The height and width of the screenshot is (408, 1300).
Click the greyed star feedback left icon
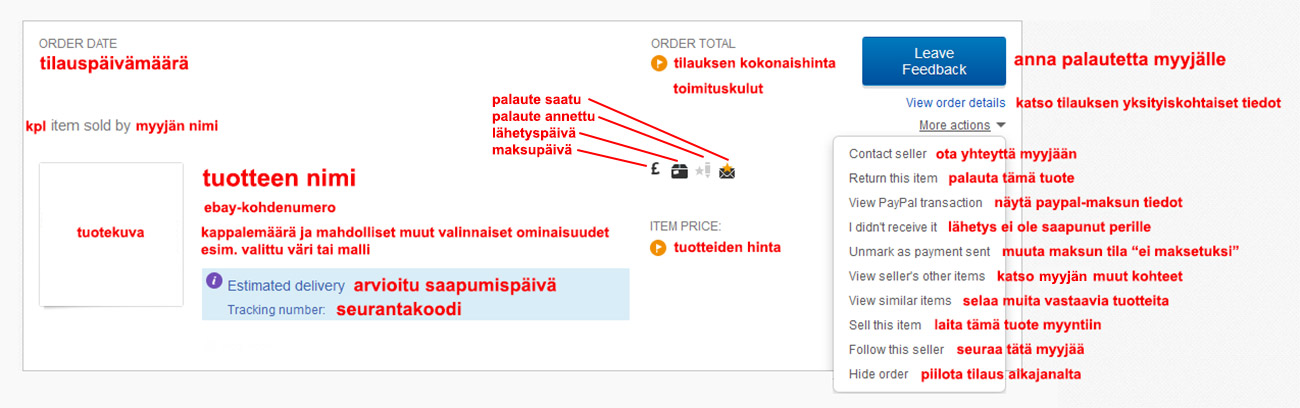[703, 171]
